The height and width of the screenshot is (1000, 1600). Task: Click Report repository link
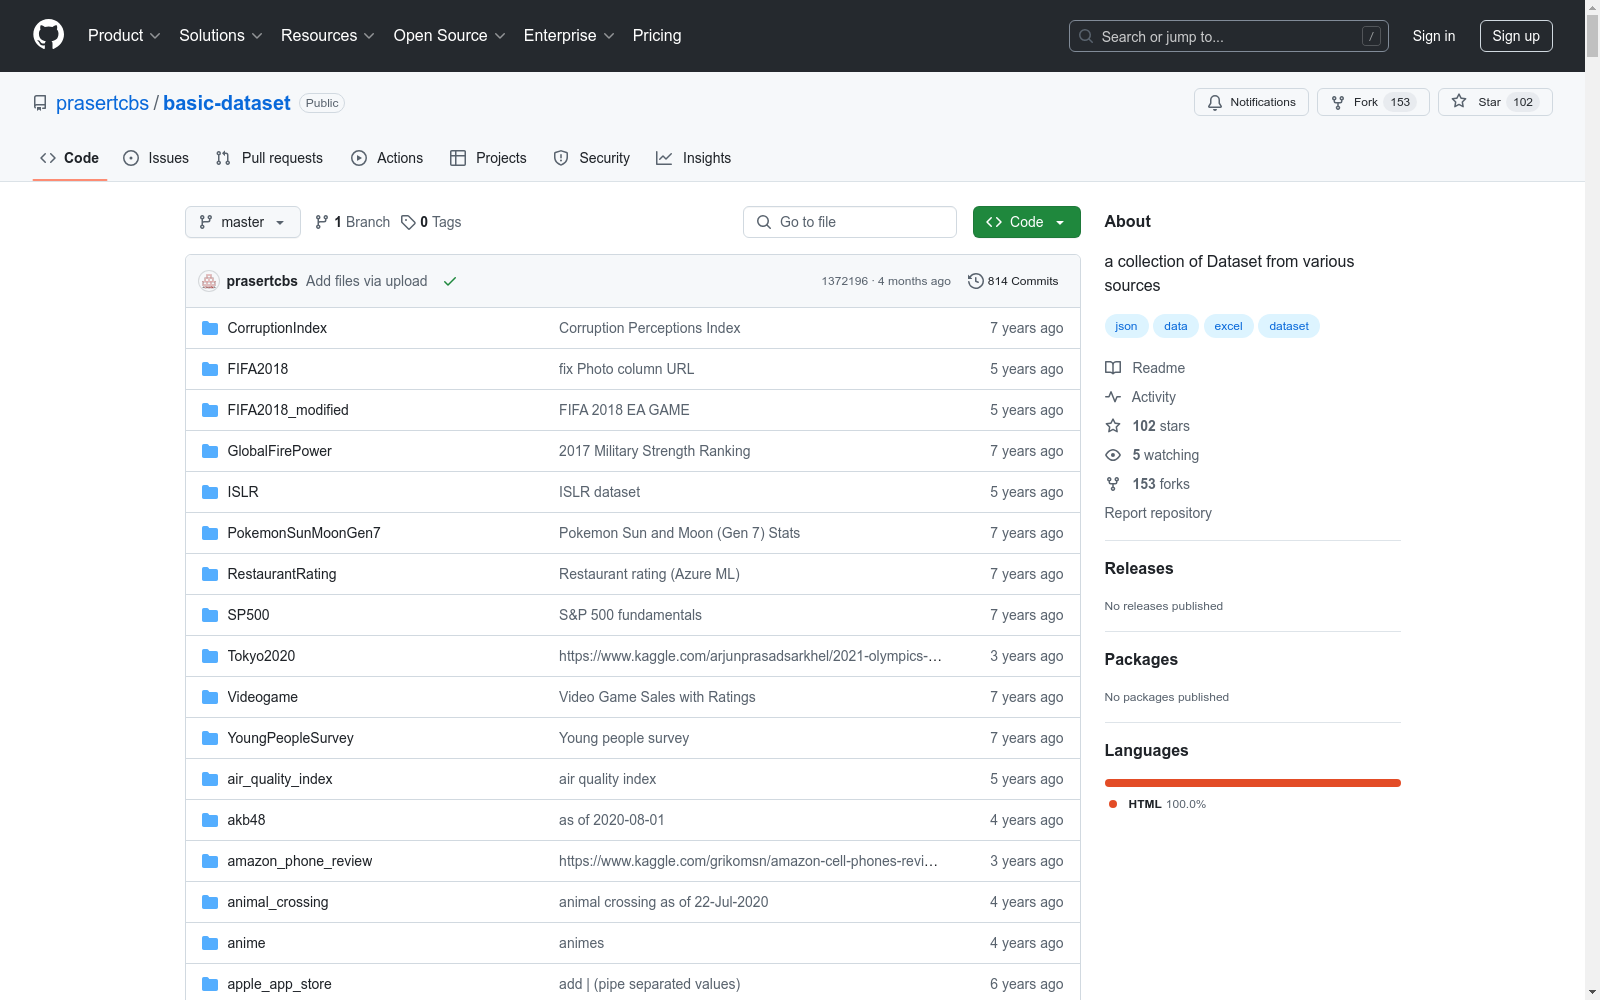tap(1158, 513)
